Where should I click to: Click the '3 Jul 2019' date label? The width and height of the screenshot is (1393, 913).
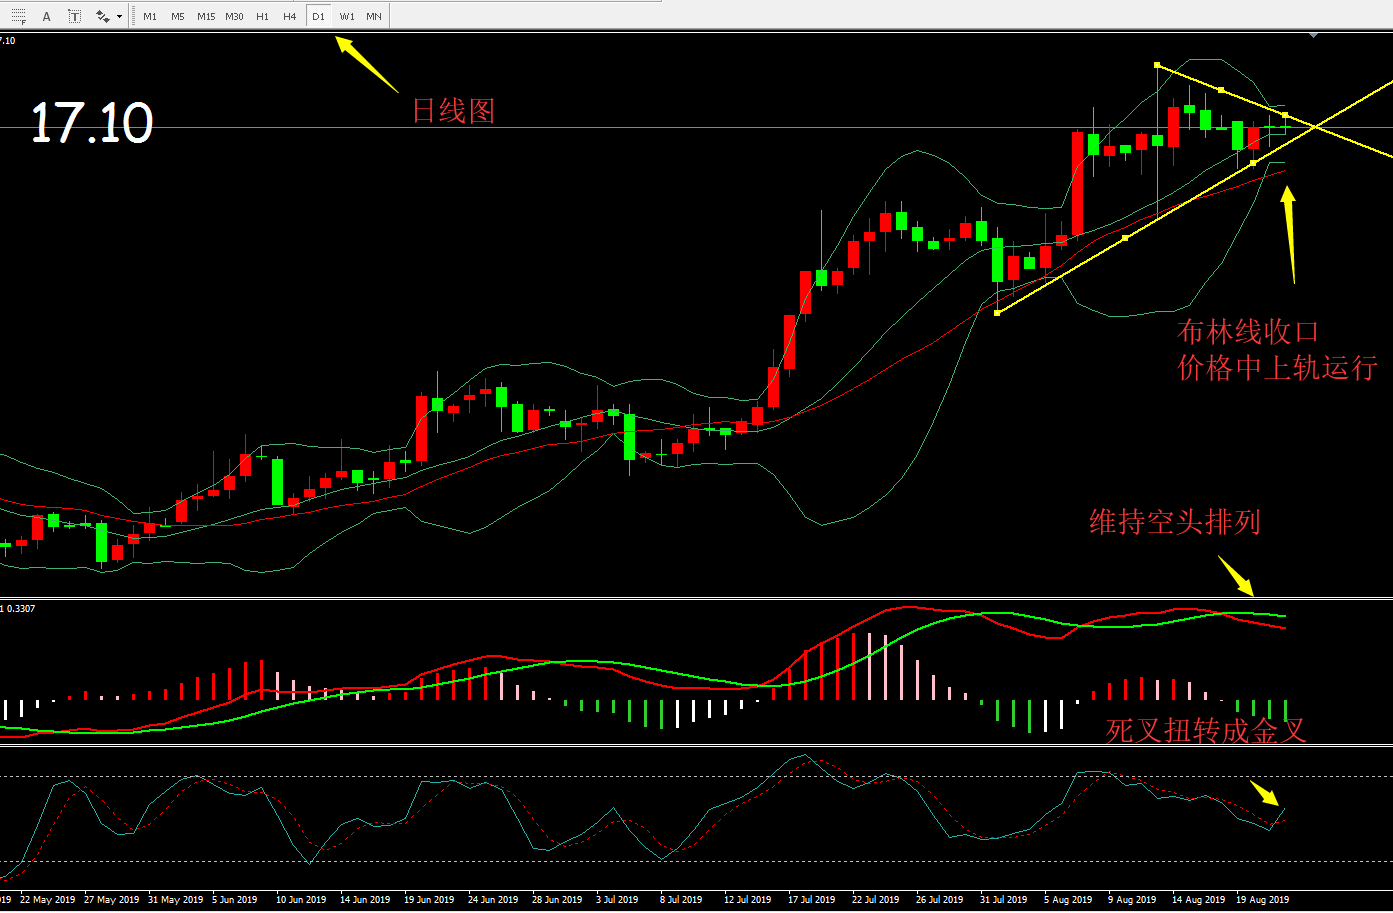tap(617, 899)
